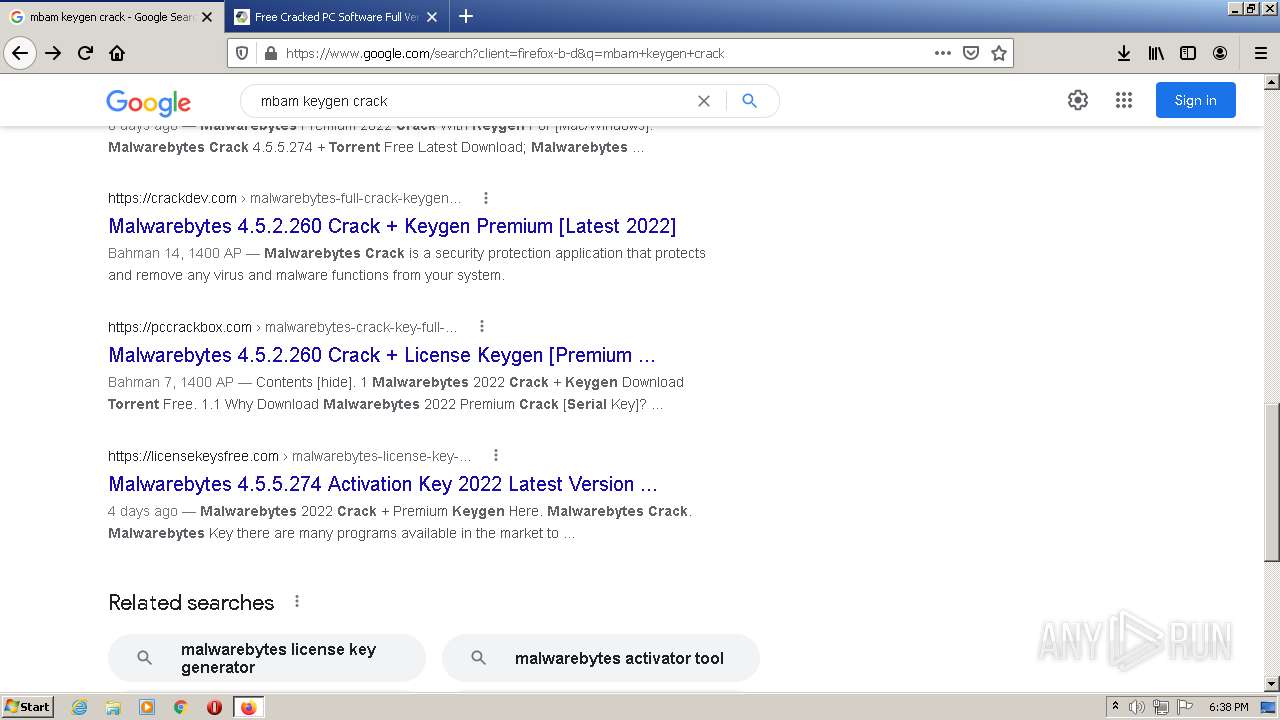
Task: Save page to Pocket
Action: (971, 53)
